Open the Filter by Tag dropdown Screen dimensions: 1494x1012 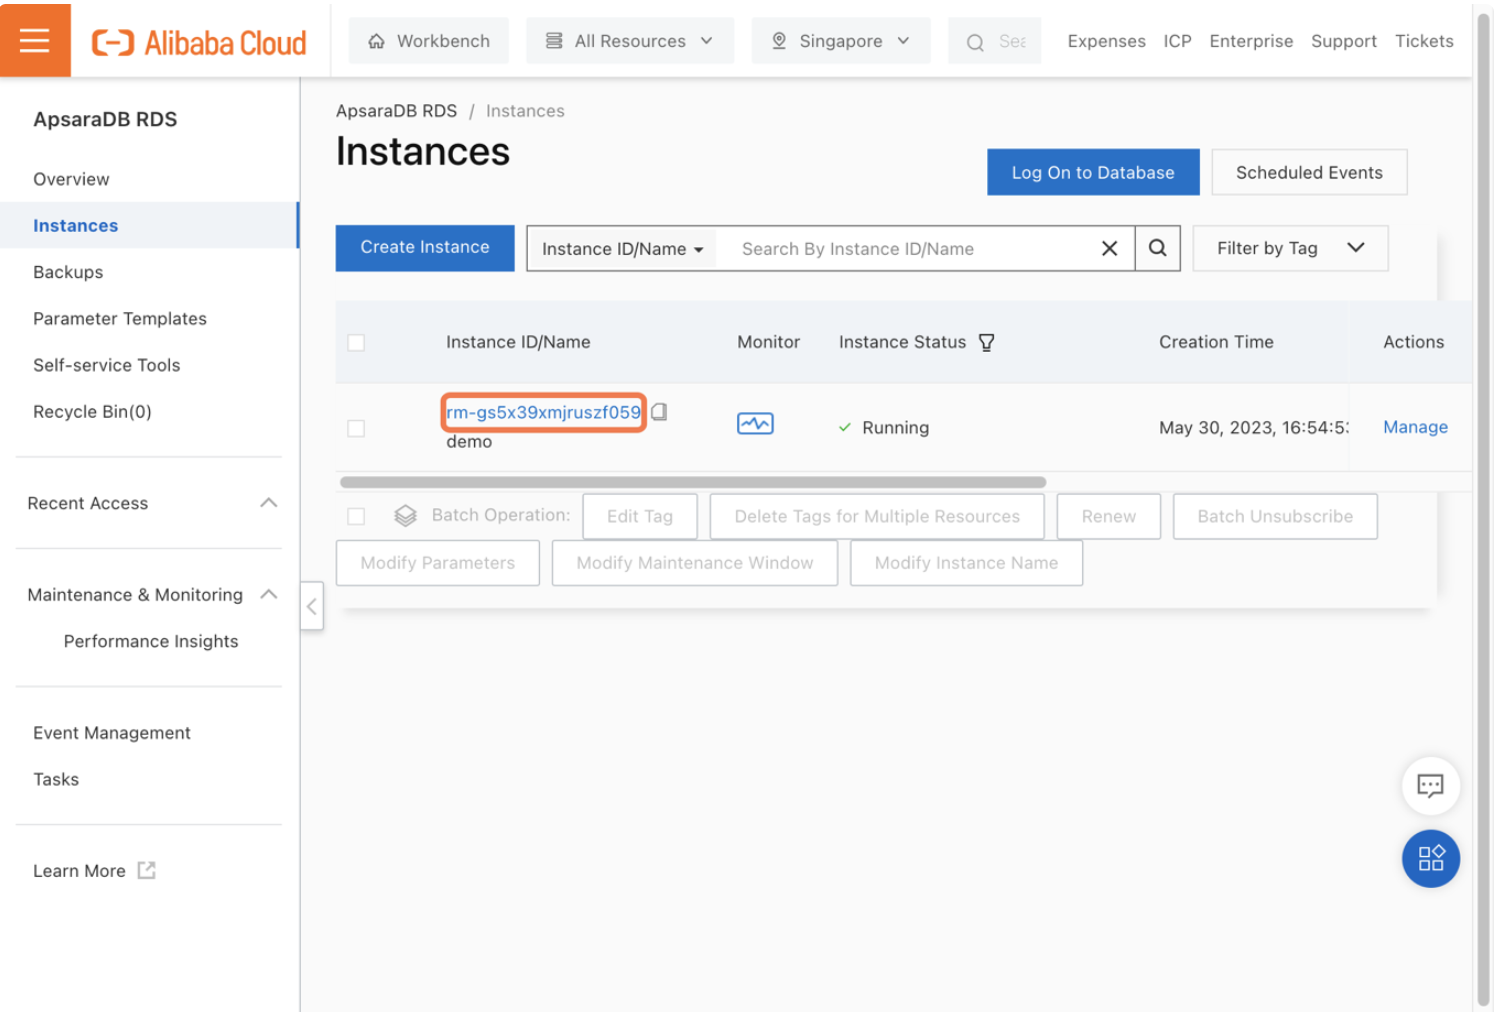[1290, 248]
